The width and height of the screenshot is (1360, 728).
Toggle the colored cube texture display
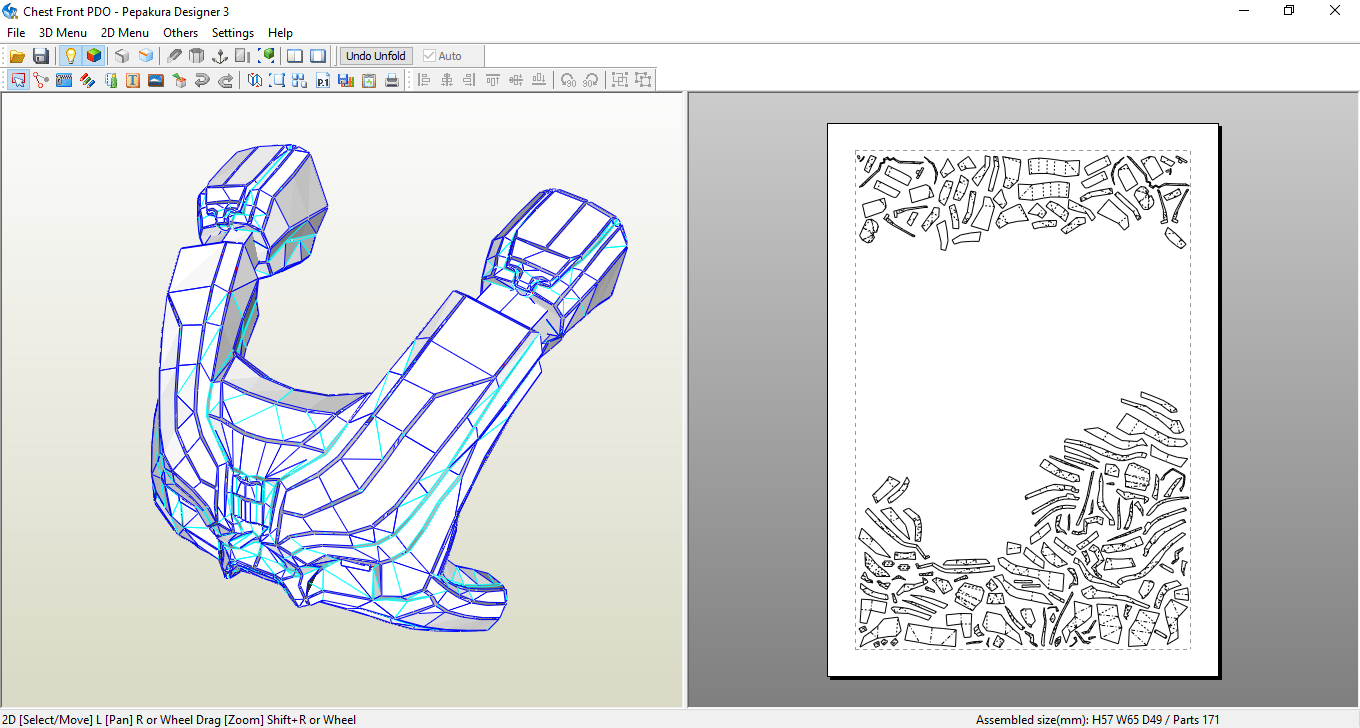tap(93, 56)
